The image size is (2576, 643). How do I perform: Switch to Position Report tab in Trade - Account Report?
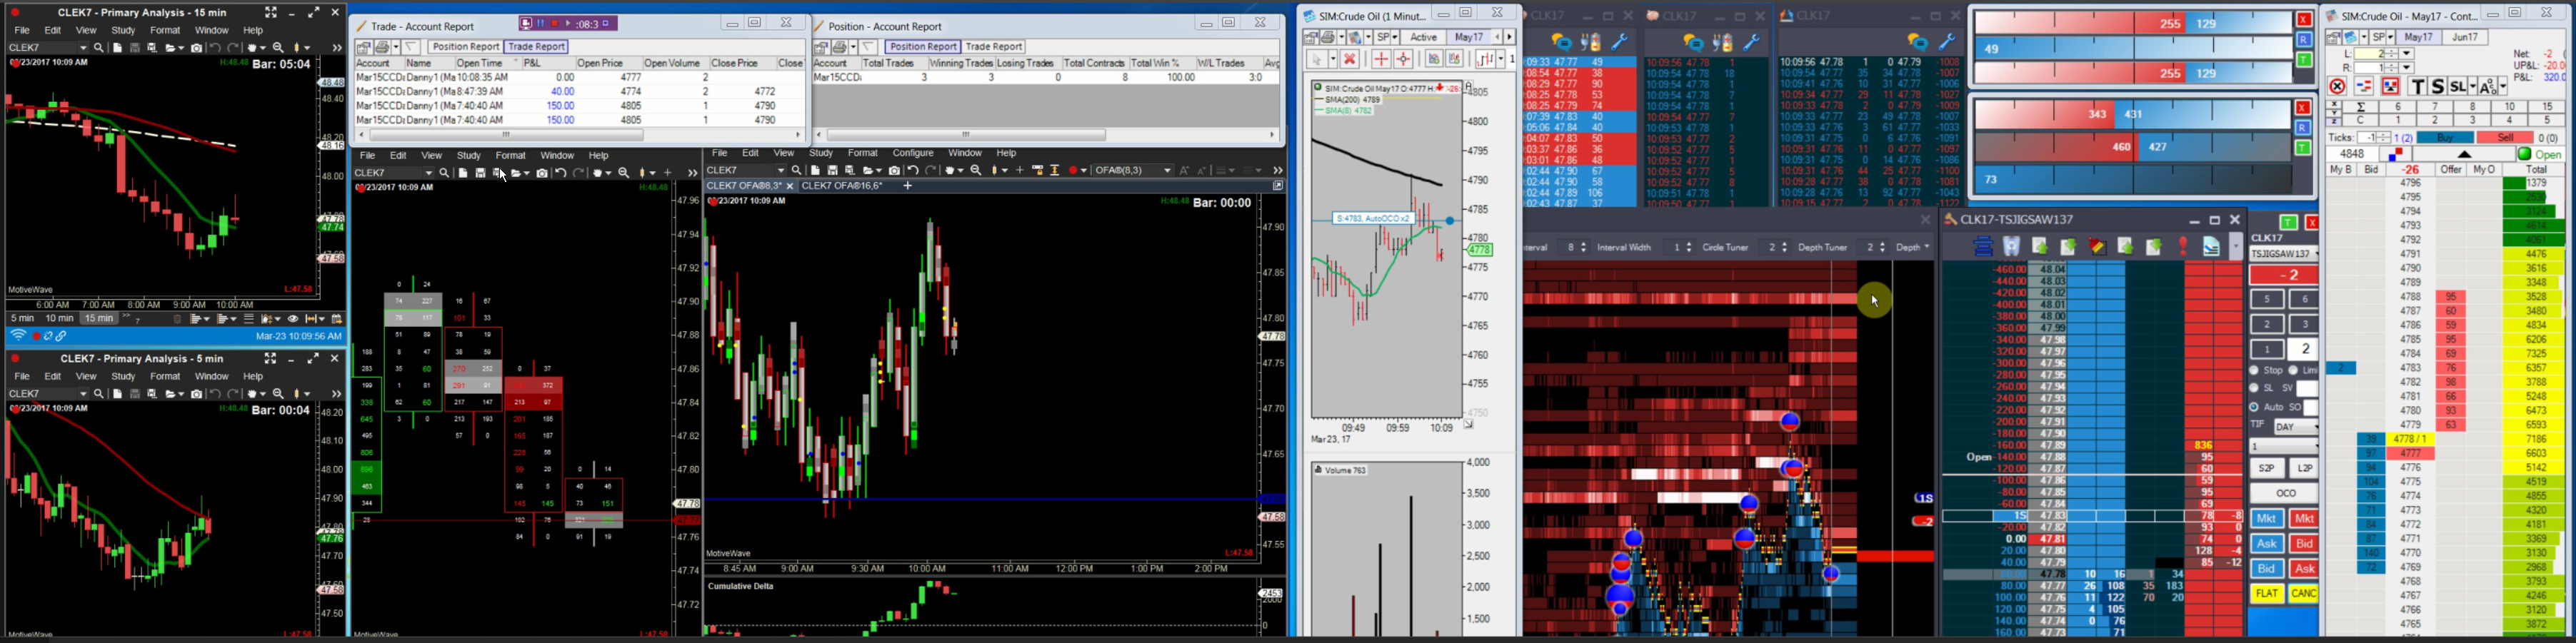[465, 47]
